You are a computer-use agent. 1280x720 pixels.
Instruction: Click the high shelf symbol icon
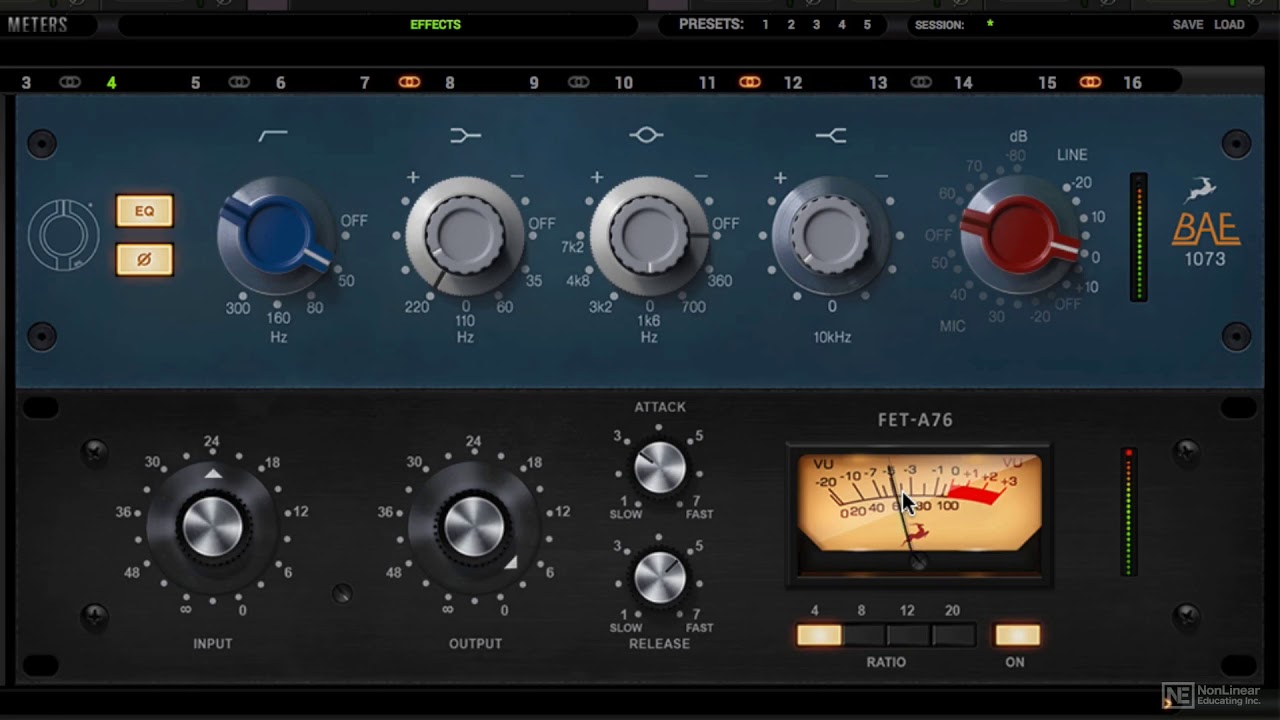click(831, 135)
